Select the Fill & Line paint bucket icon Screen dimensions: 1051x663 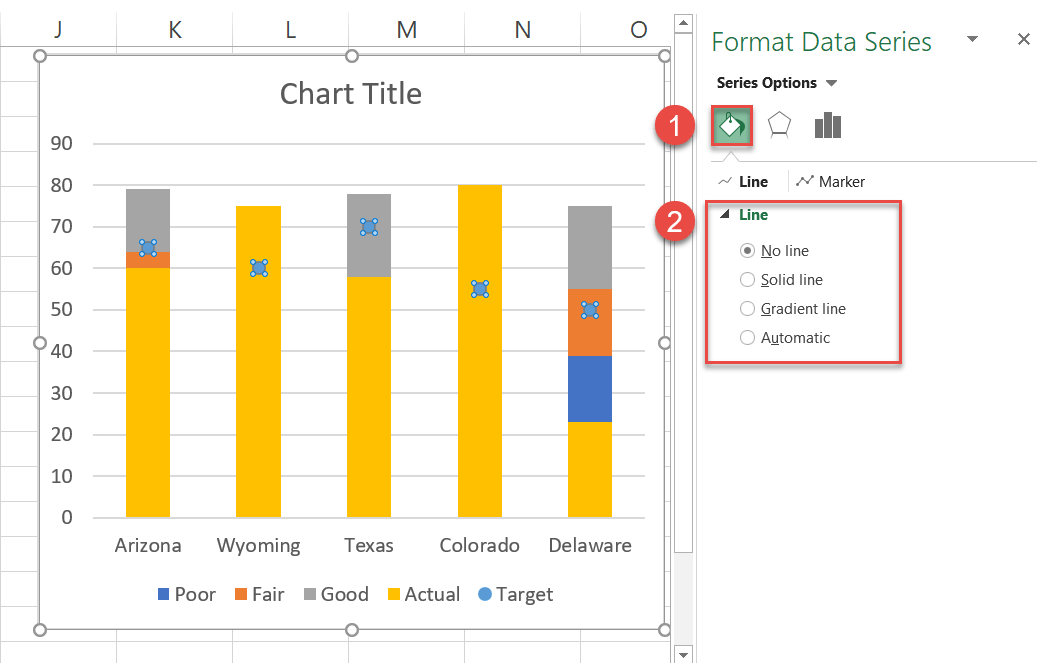coord(731,125)
